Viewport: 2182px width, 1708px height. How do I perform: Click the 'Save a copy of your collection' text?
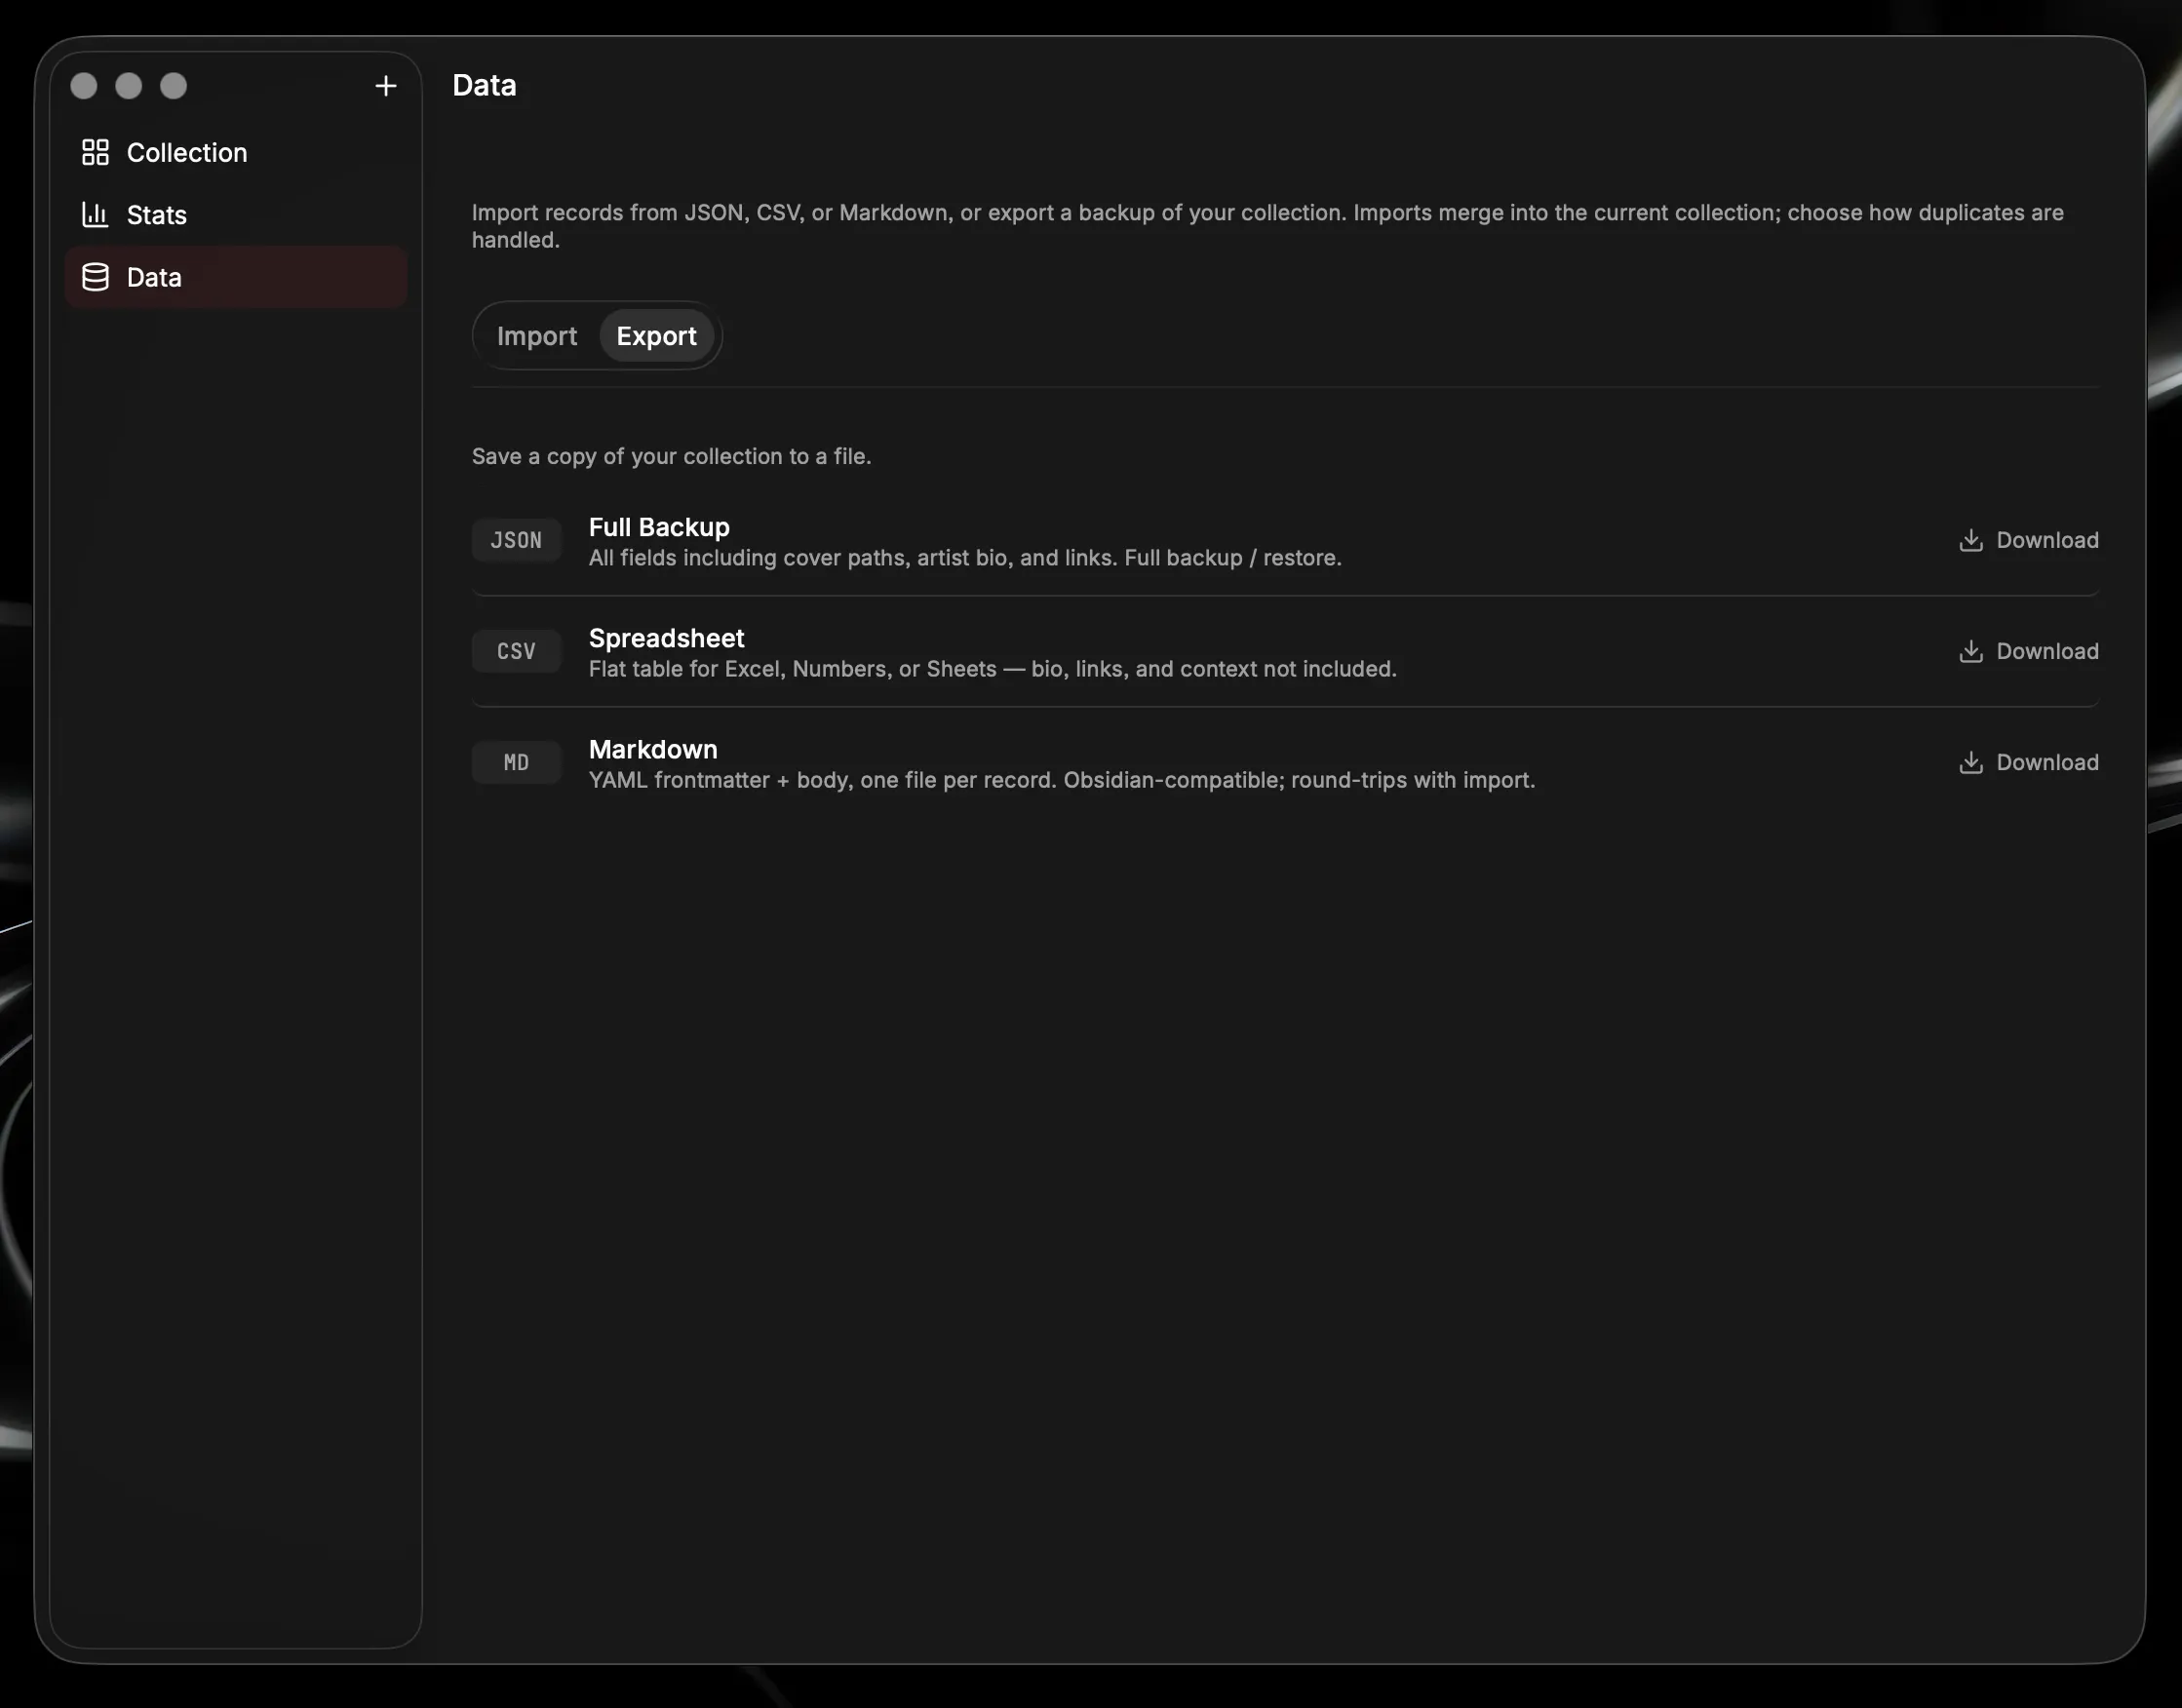(x=671, y=456)
